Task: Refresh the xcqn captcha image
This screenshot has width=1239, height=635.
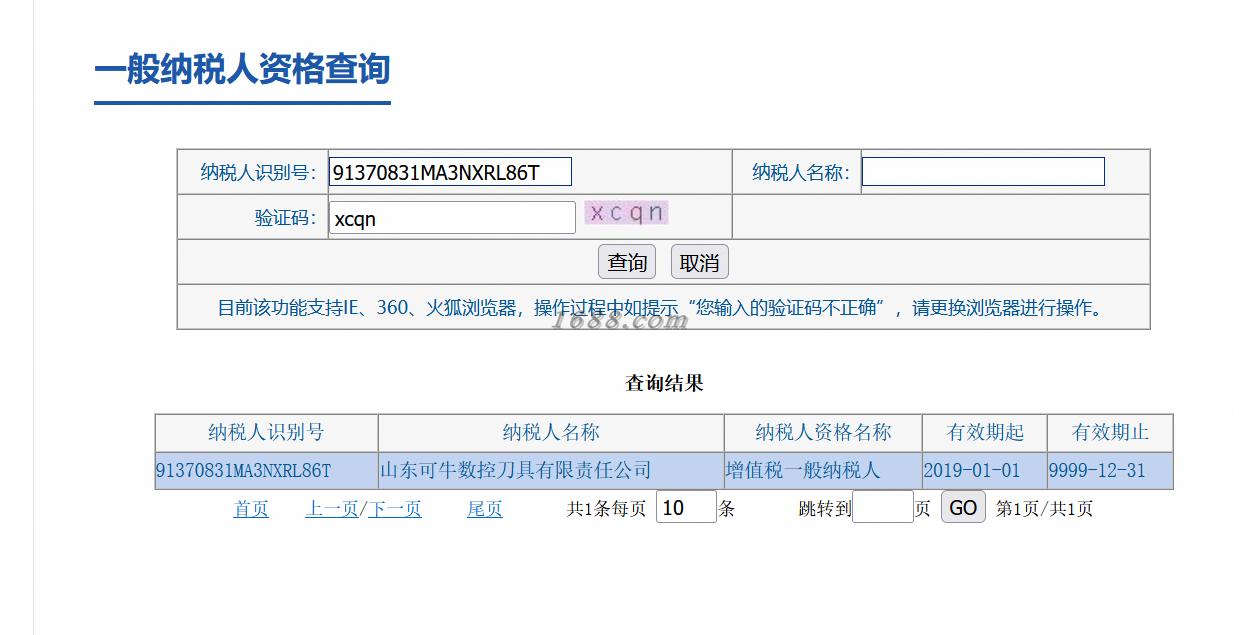Action: 626,213
